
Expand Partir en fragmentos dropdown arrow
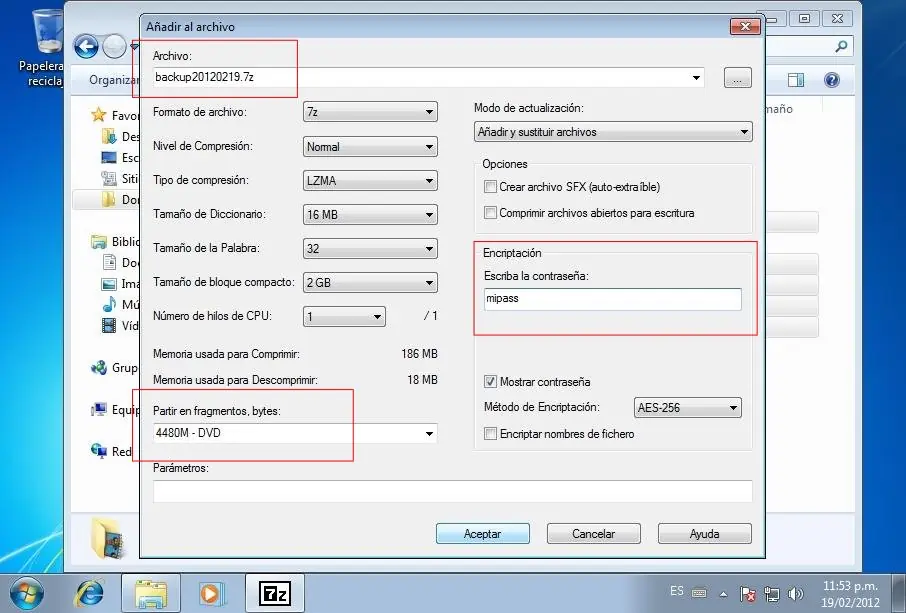click(x=429, y=433)
